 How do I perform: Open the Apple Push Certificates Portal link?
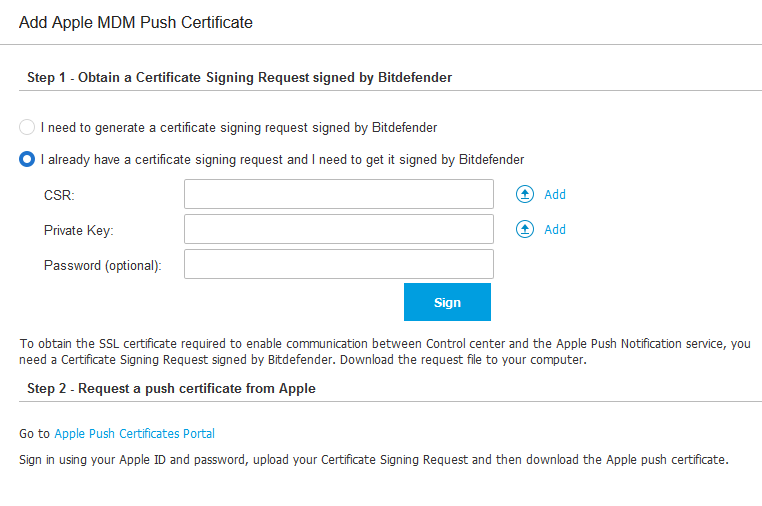click(135, 434)
